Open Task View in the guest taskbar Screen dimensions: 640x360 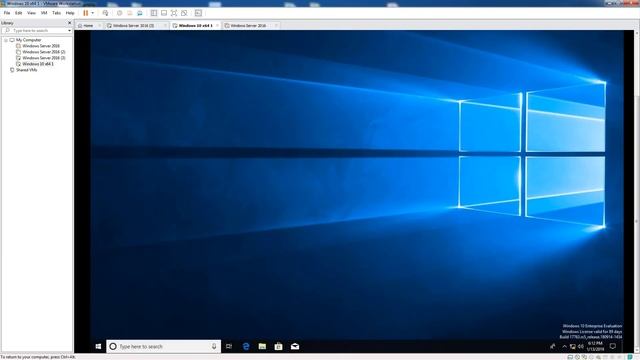point(229,346)
